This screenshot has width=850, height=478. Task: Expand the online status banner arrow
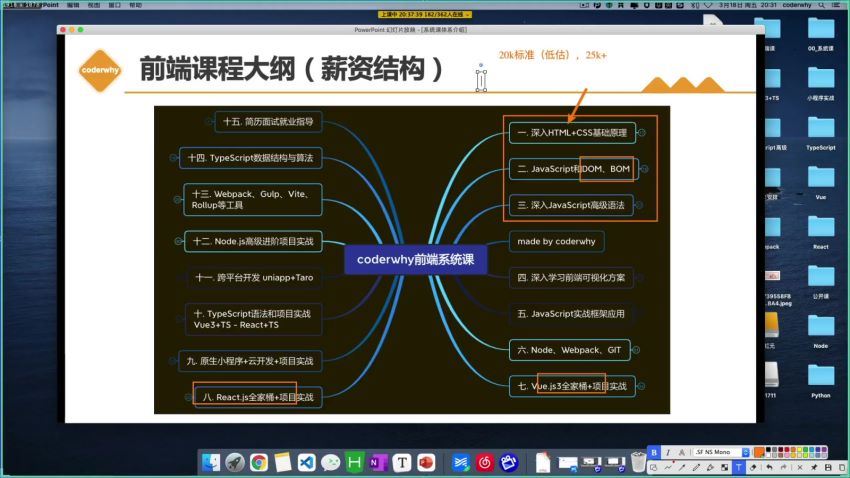click(467, 15)
